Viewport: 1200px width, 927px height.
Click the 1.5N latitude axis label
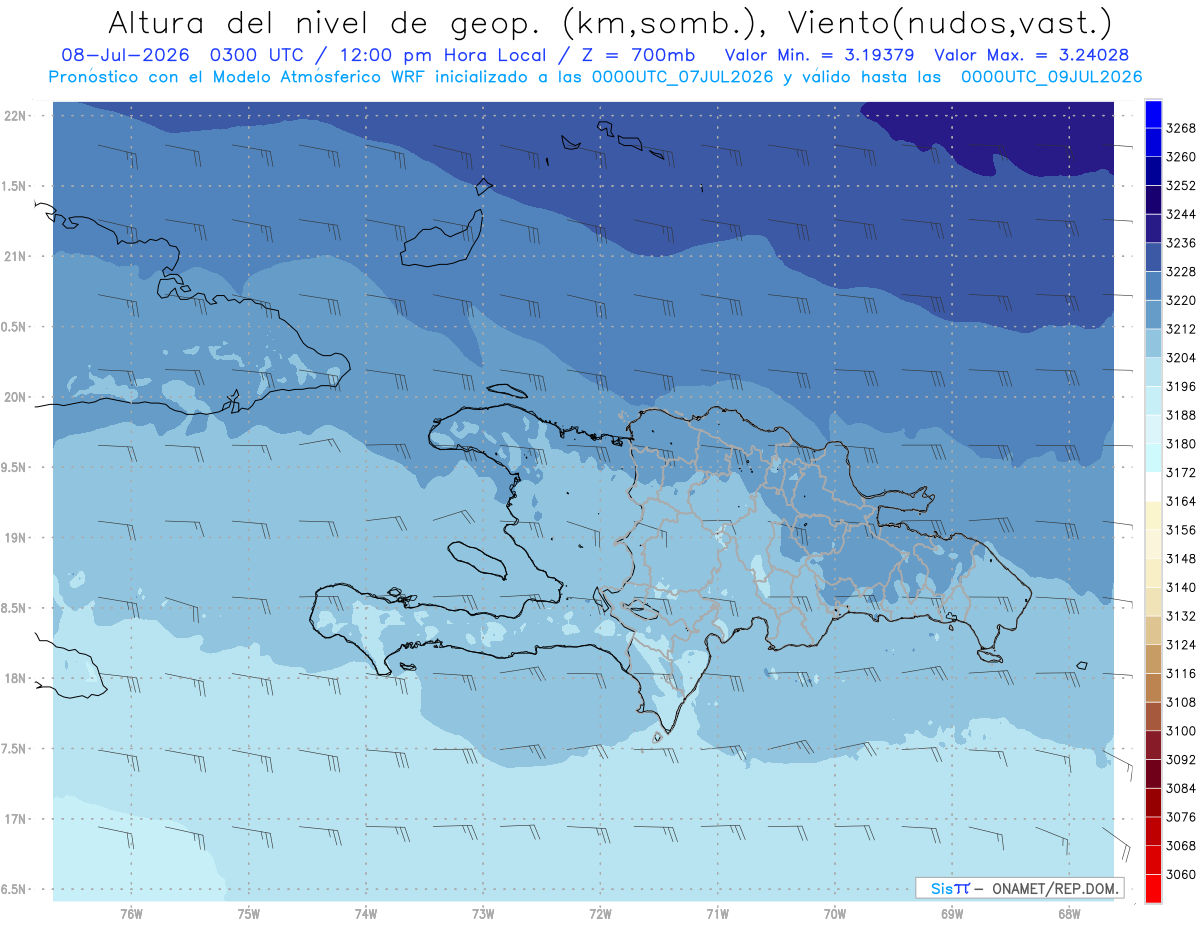click(x=14, y=186)
